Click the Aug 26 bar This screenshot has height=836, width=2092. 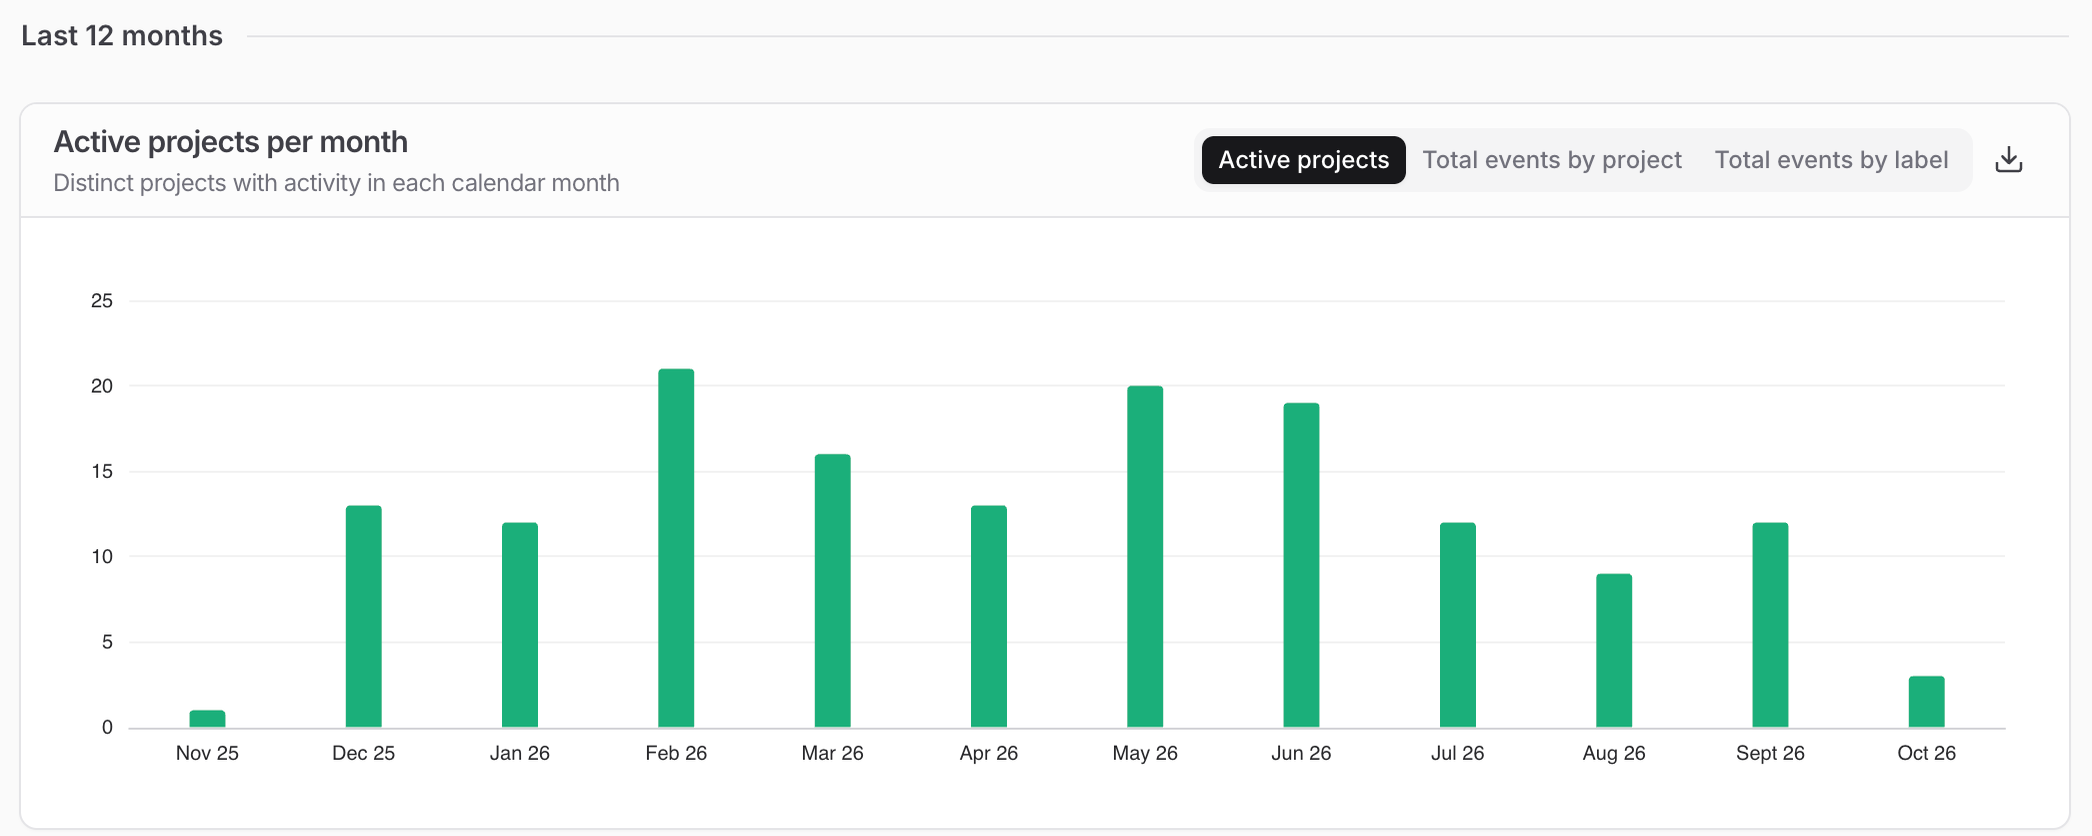click(x=1614, y=650)
